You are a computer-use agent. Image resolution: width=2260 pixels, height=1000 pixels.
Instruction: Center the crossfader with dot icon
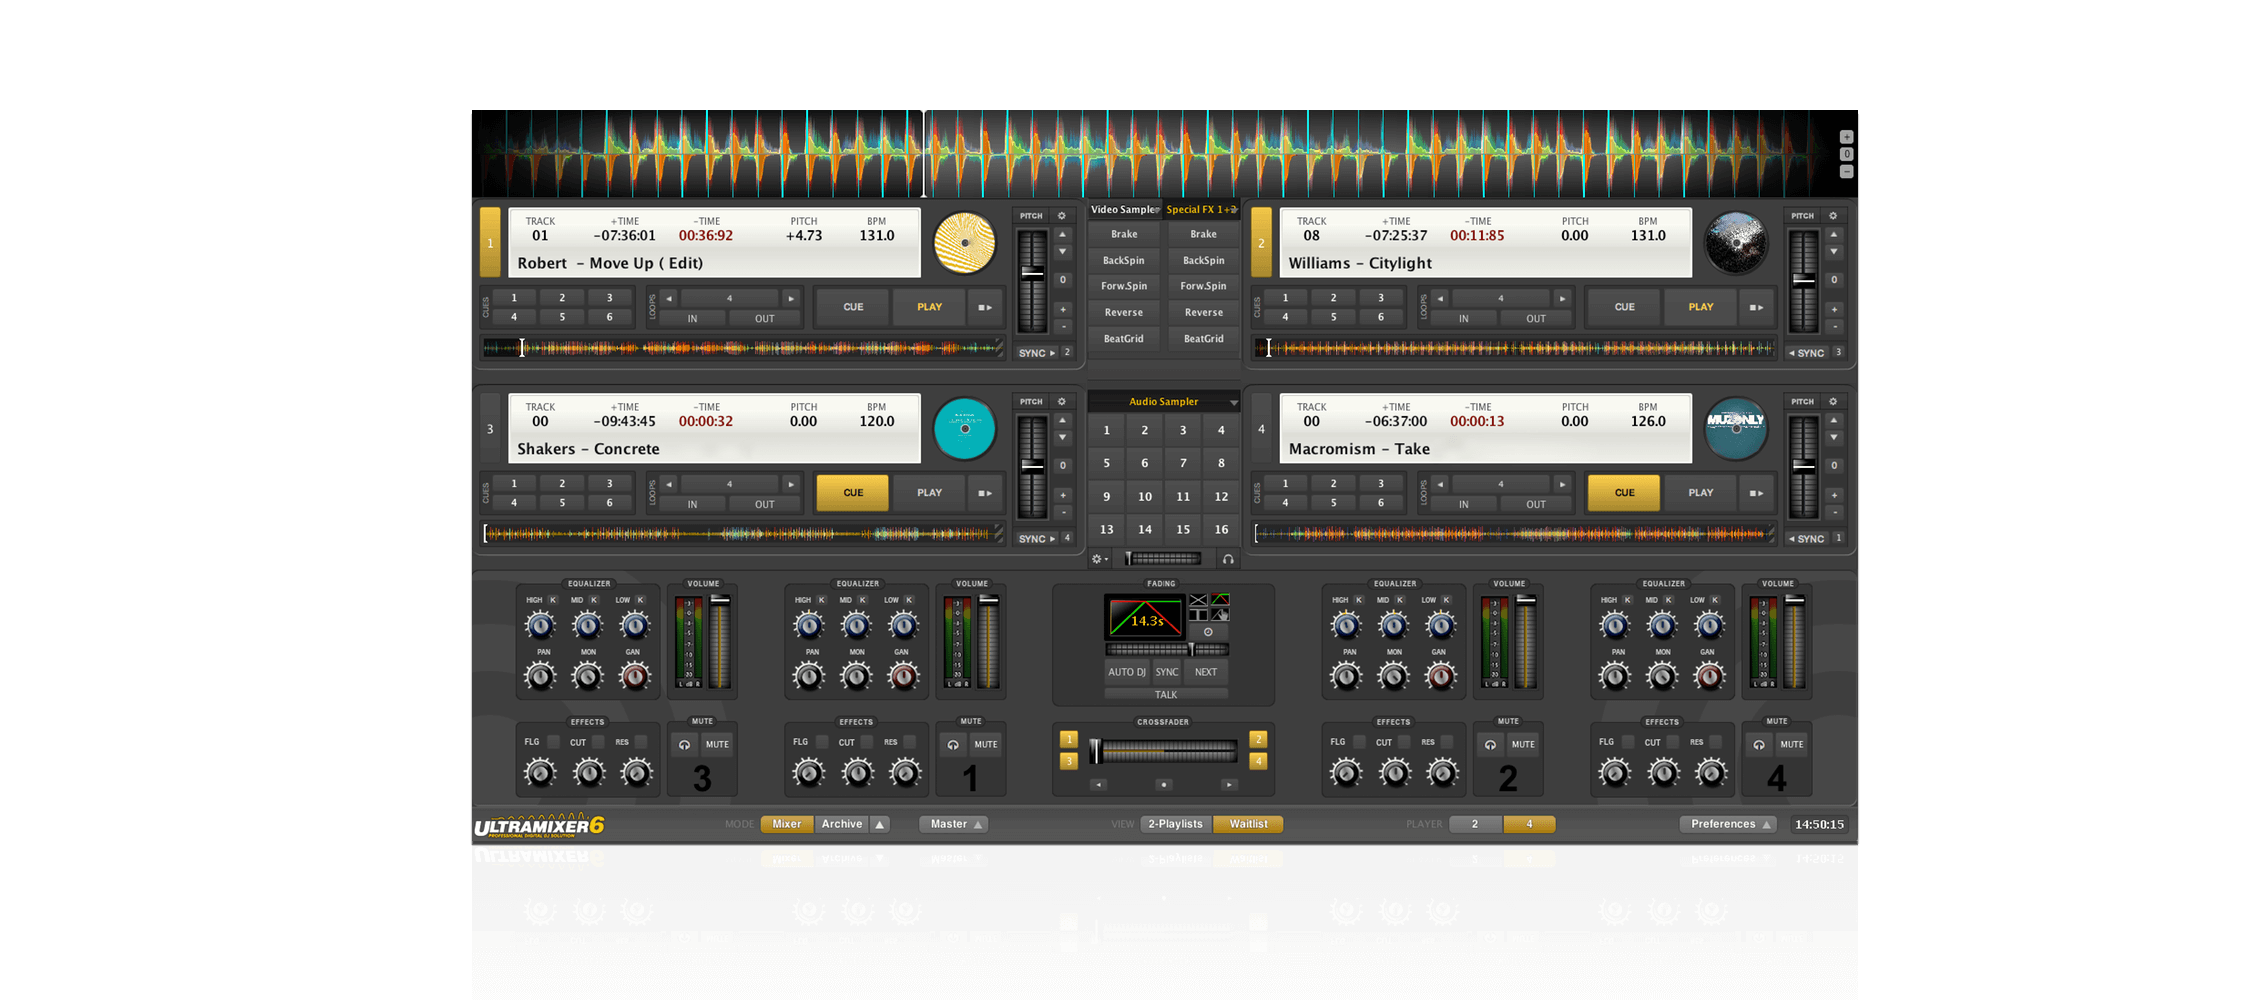coord(1164,785)
